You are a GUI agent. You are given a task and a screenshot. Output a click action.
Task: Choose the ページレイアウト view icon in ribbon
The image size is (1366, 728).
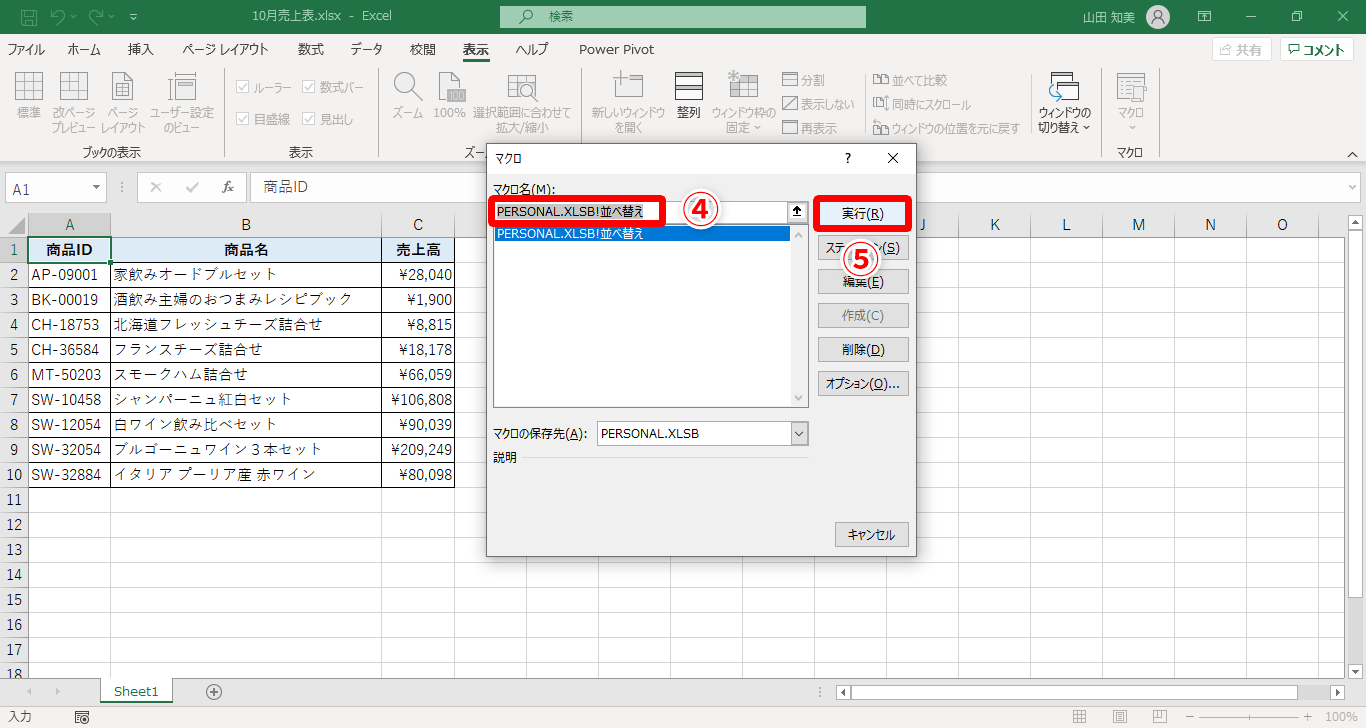click(122, 103)
